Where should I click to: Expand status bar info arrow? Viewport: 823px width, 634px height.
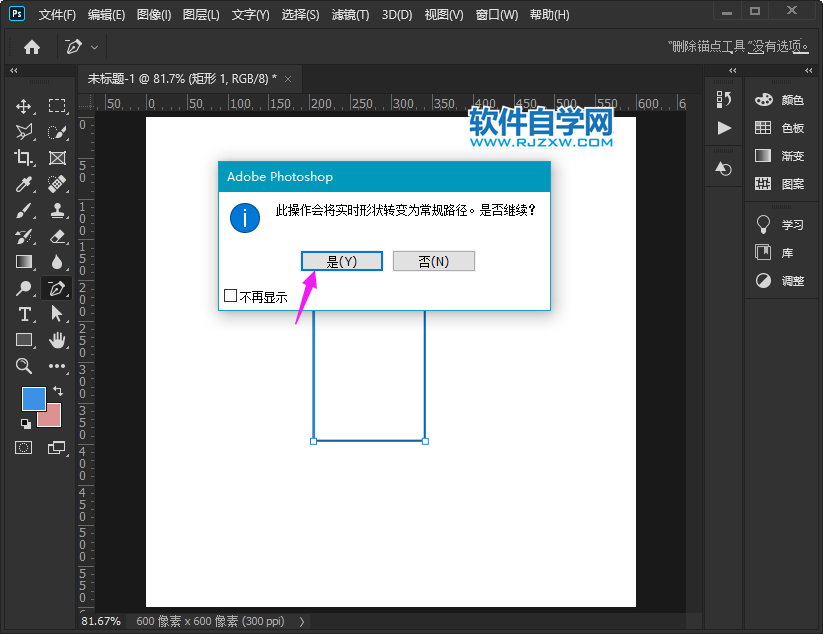(302, 622)
